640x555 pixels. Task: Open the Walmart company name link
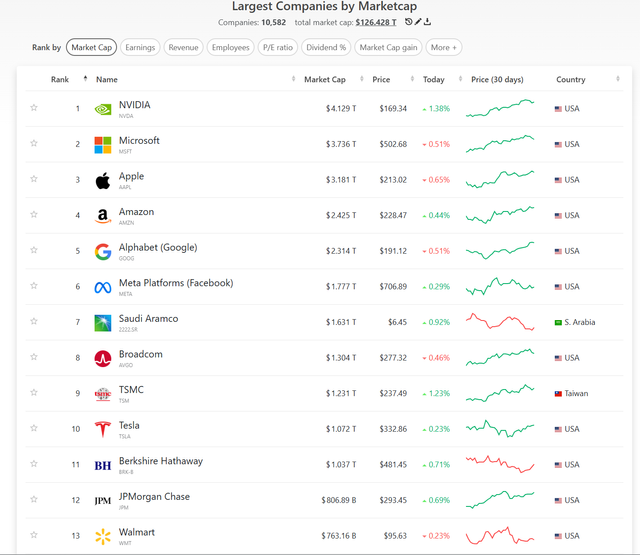137,532
